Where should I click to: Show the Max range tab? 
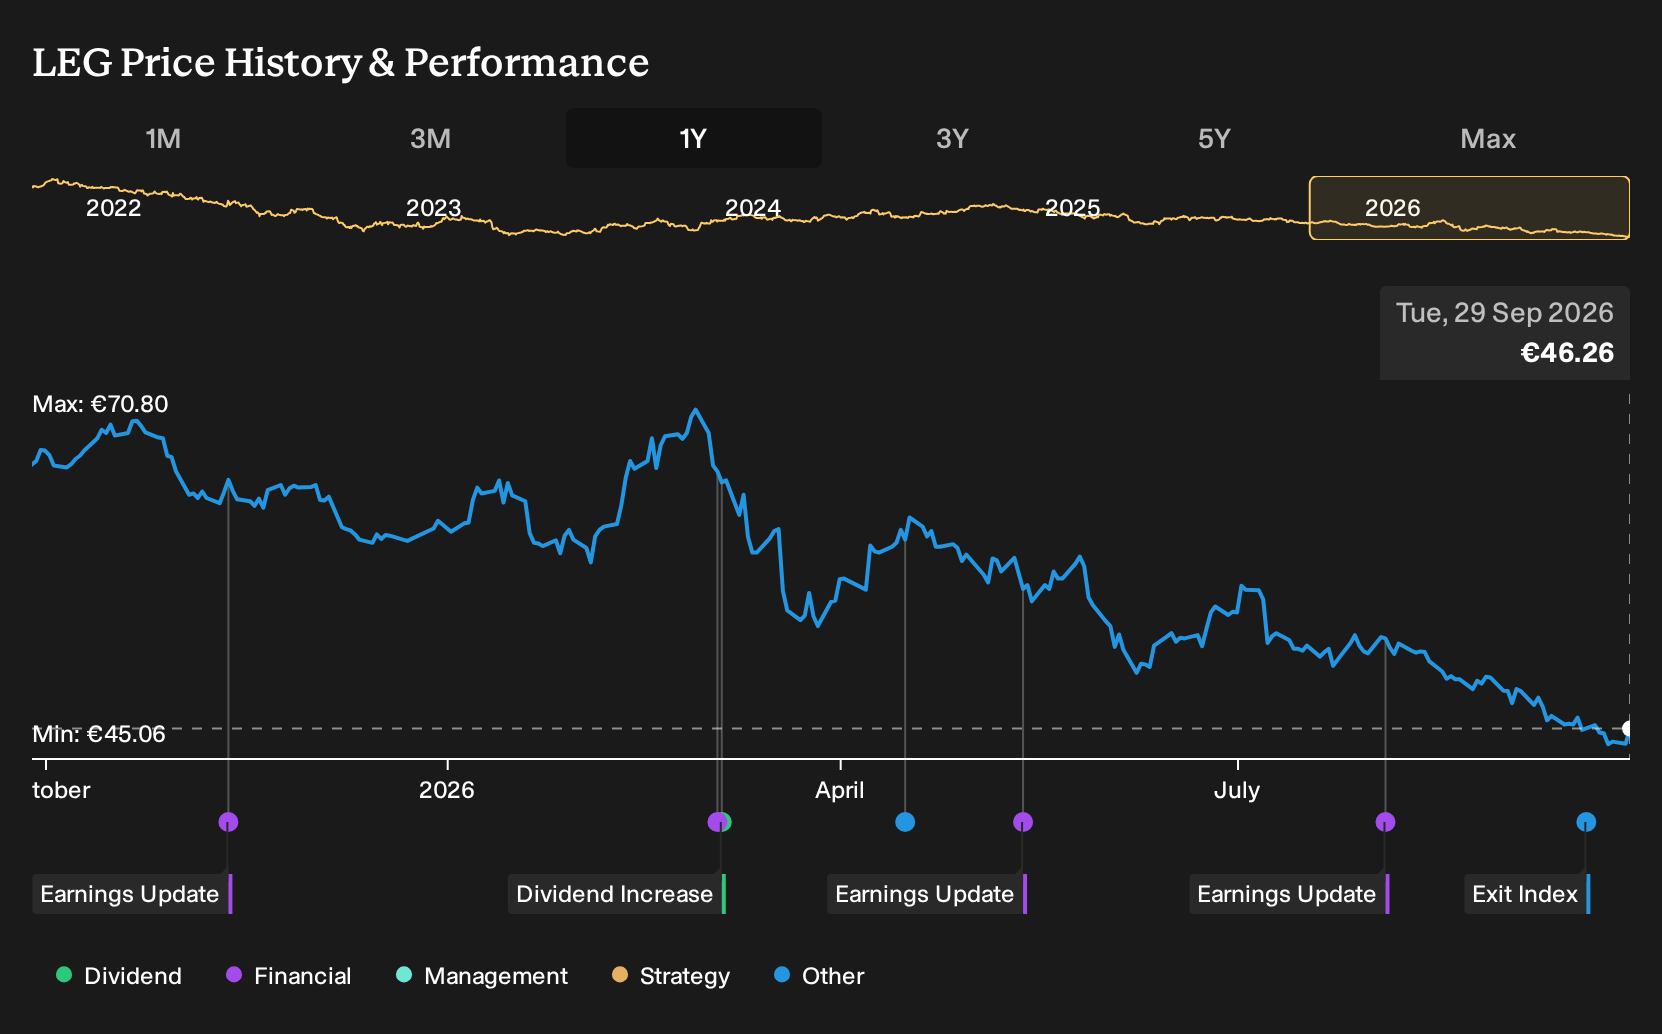(1488, 138)
